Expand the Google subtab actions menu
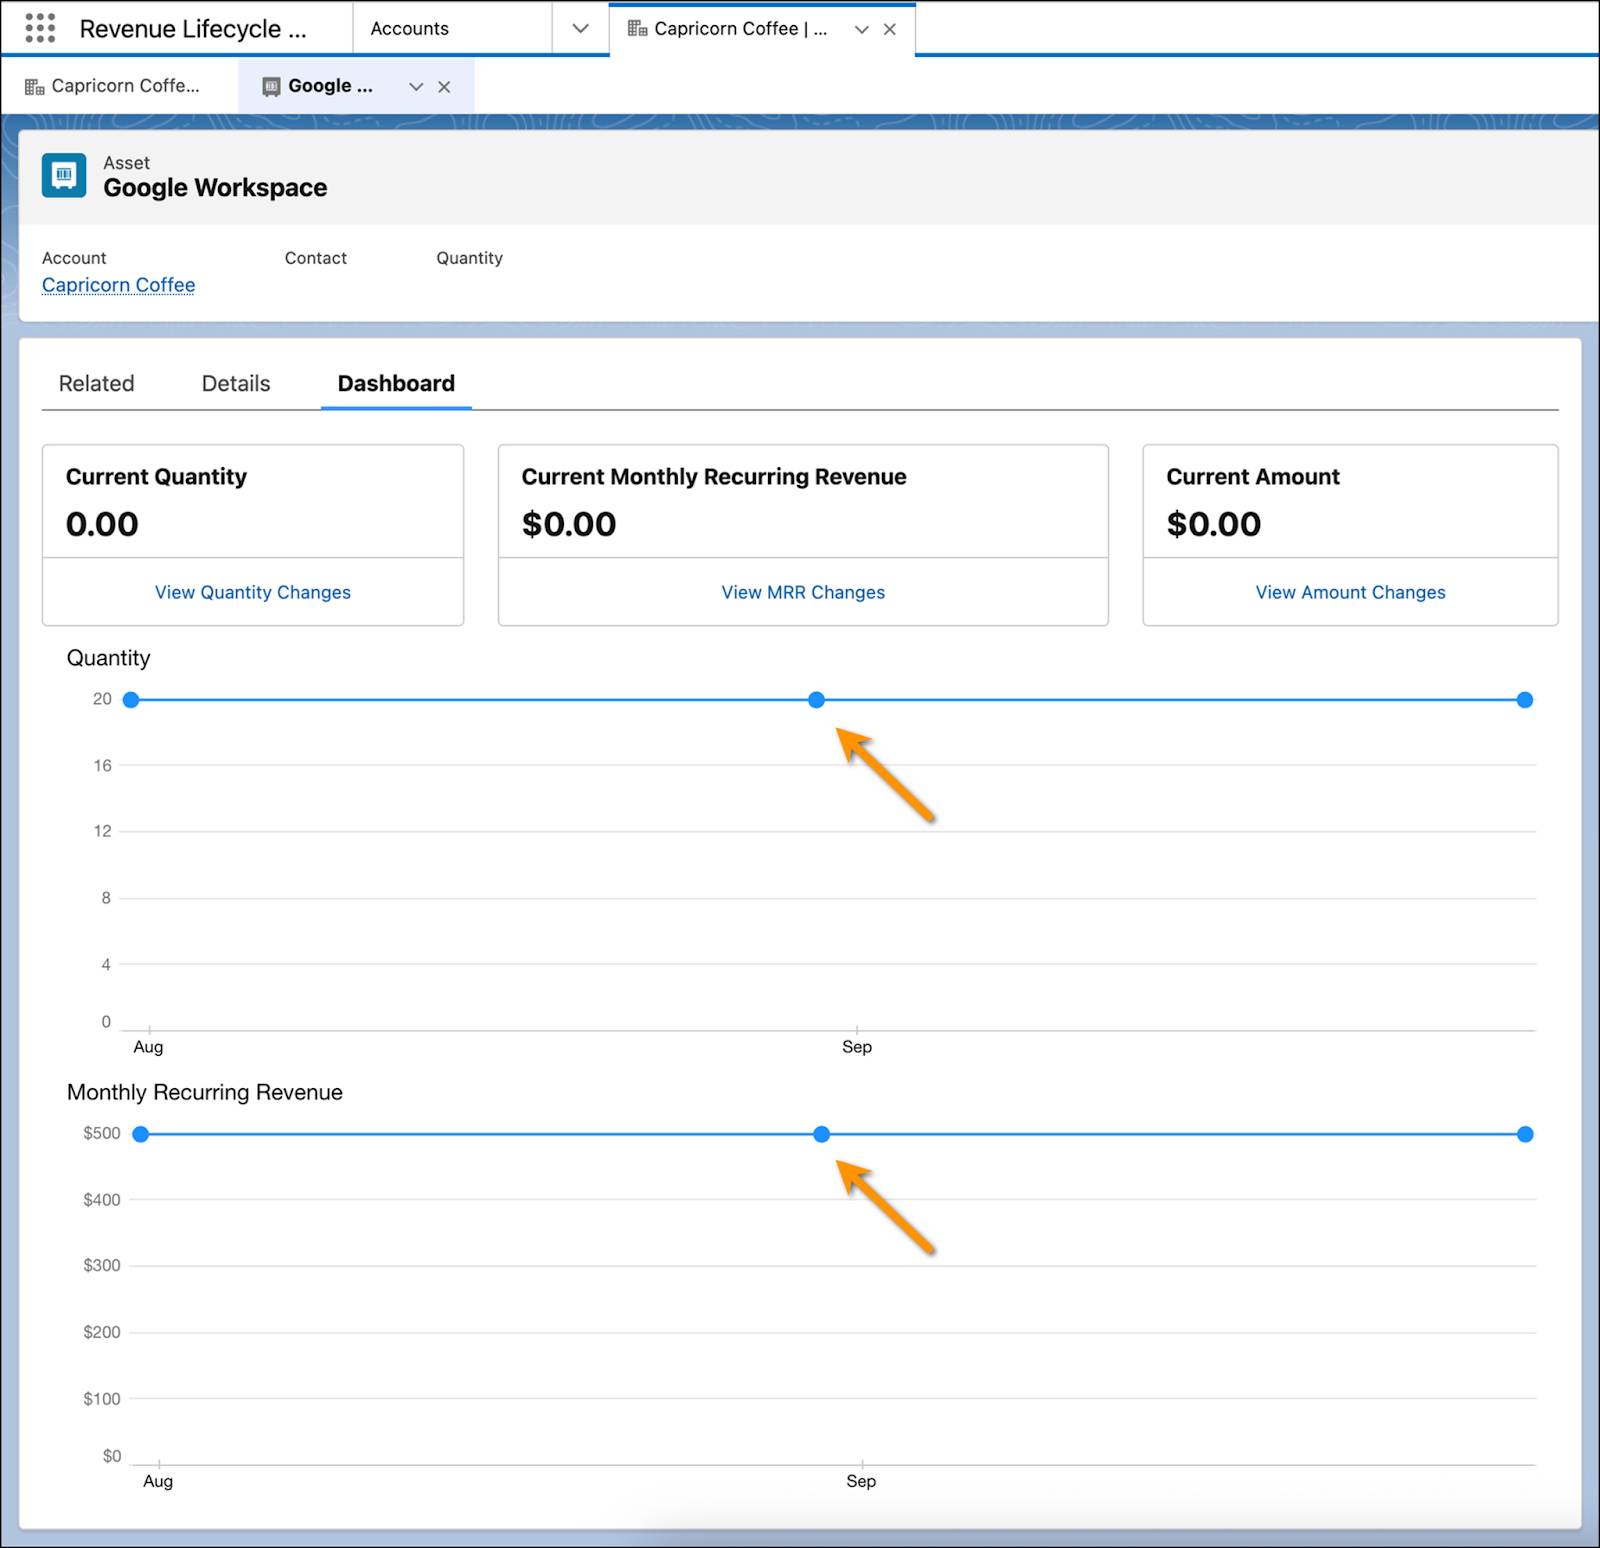 click(416, 87)
